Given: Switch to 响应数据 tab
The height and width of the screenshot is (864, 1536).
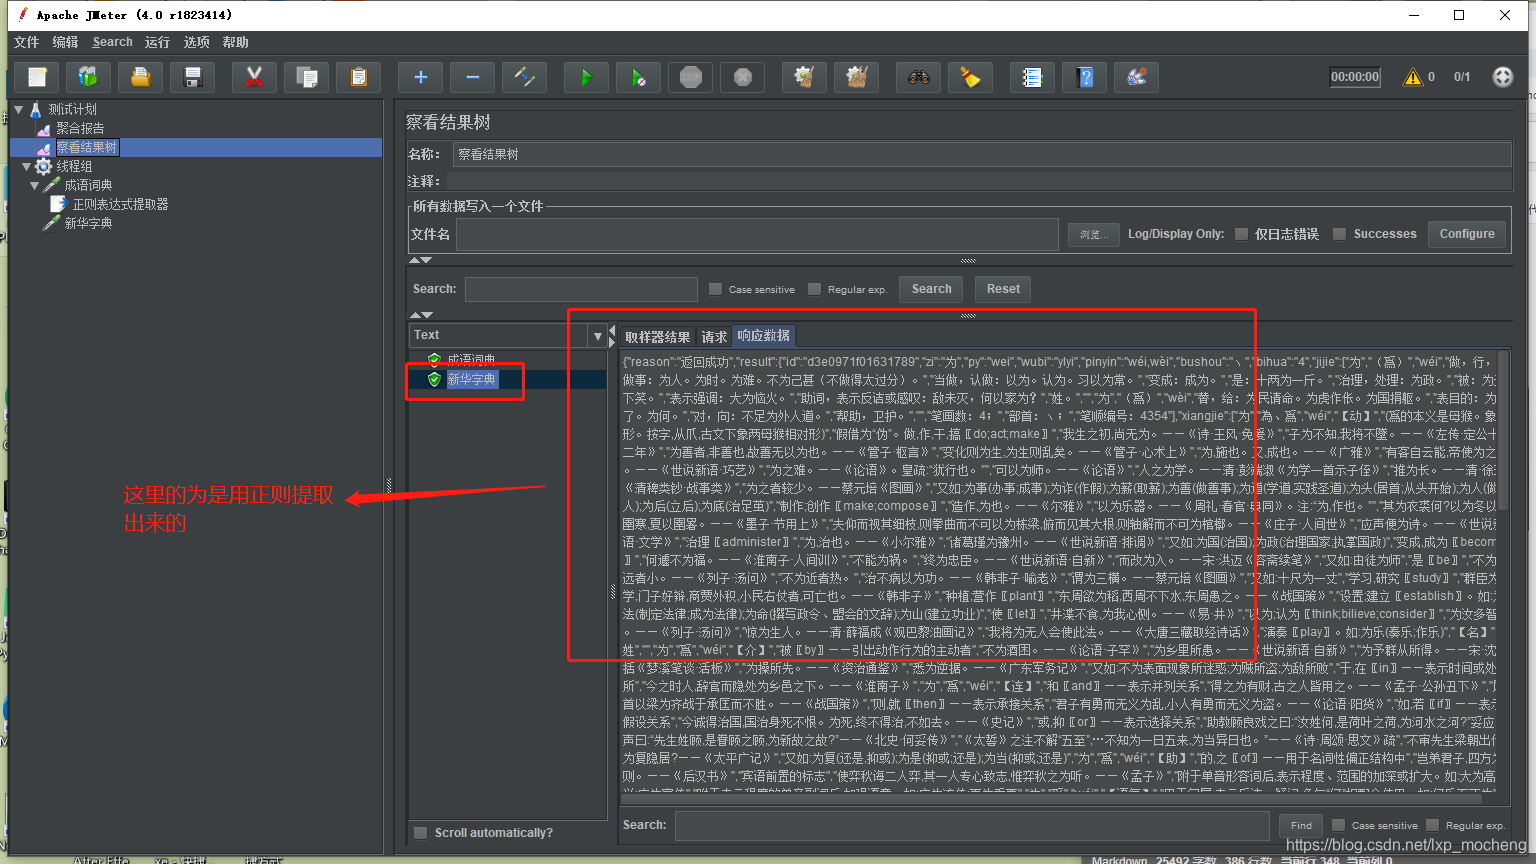Looking at the screenshot, I should pyautogui.click(x=764, y=336).
